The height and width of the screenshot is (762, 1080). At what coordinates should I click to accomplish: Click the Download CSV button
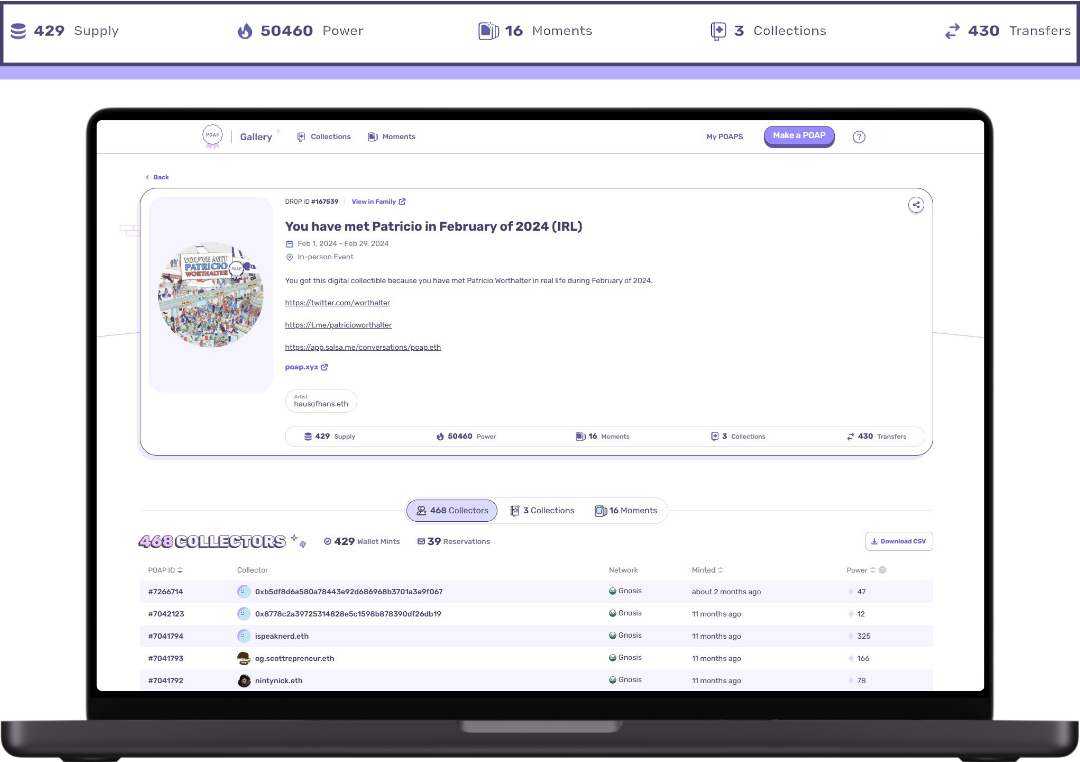coord(898,541)
